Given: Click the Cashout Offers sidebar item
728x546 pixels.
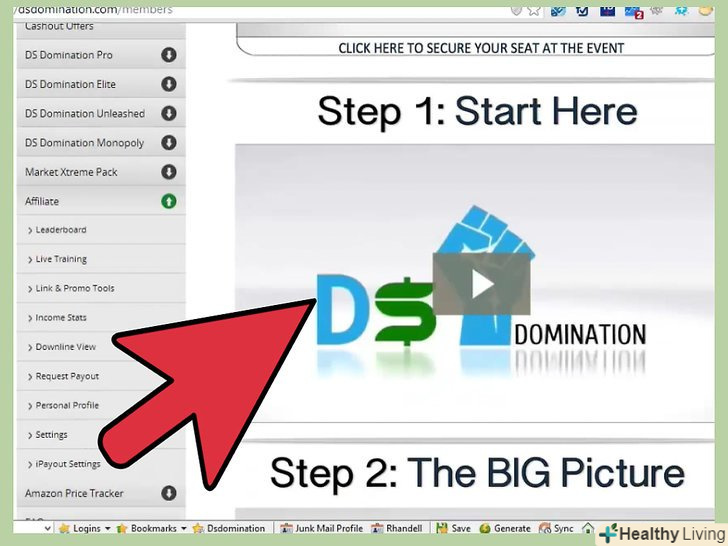Looking at the screenshot, I should point(59,26).
